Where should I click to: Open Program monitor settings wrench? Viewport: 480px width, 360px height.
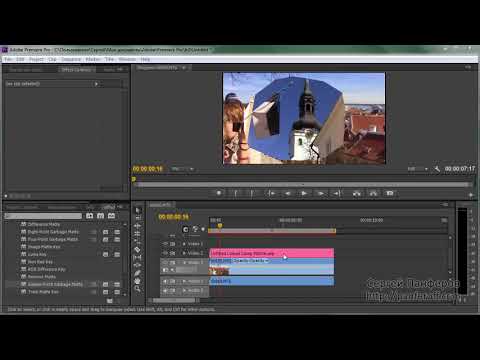click(437, 169)
